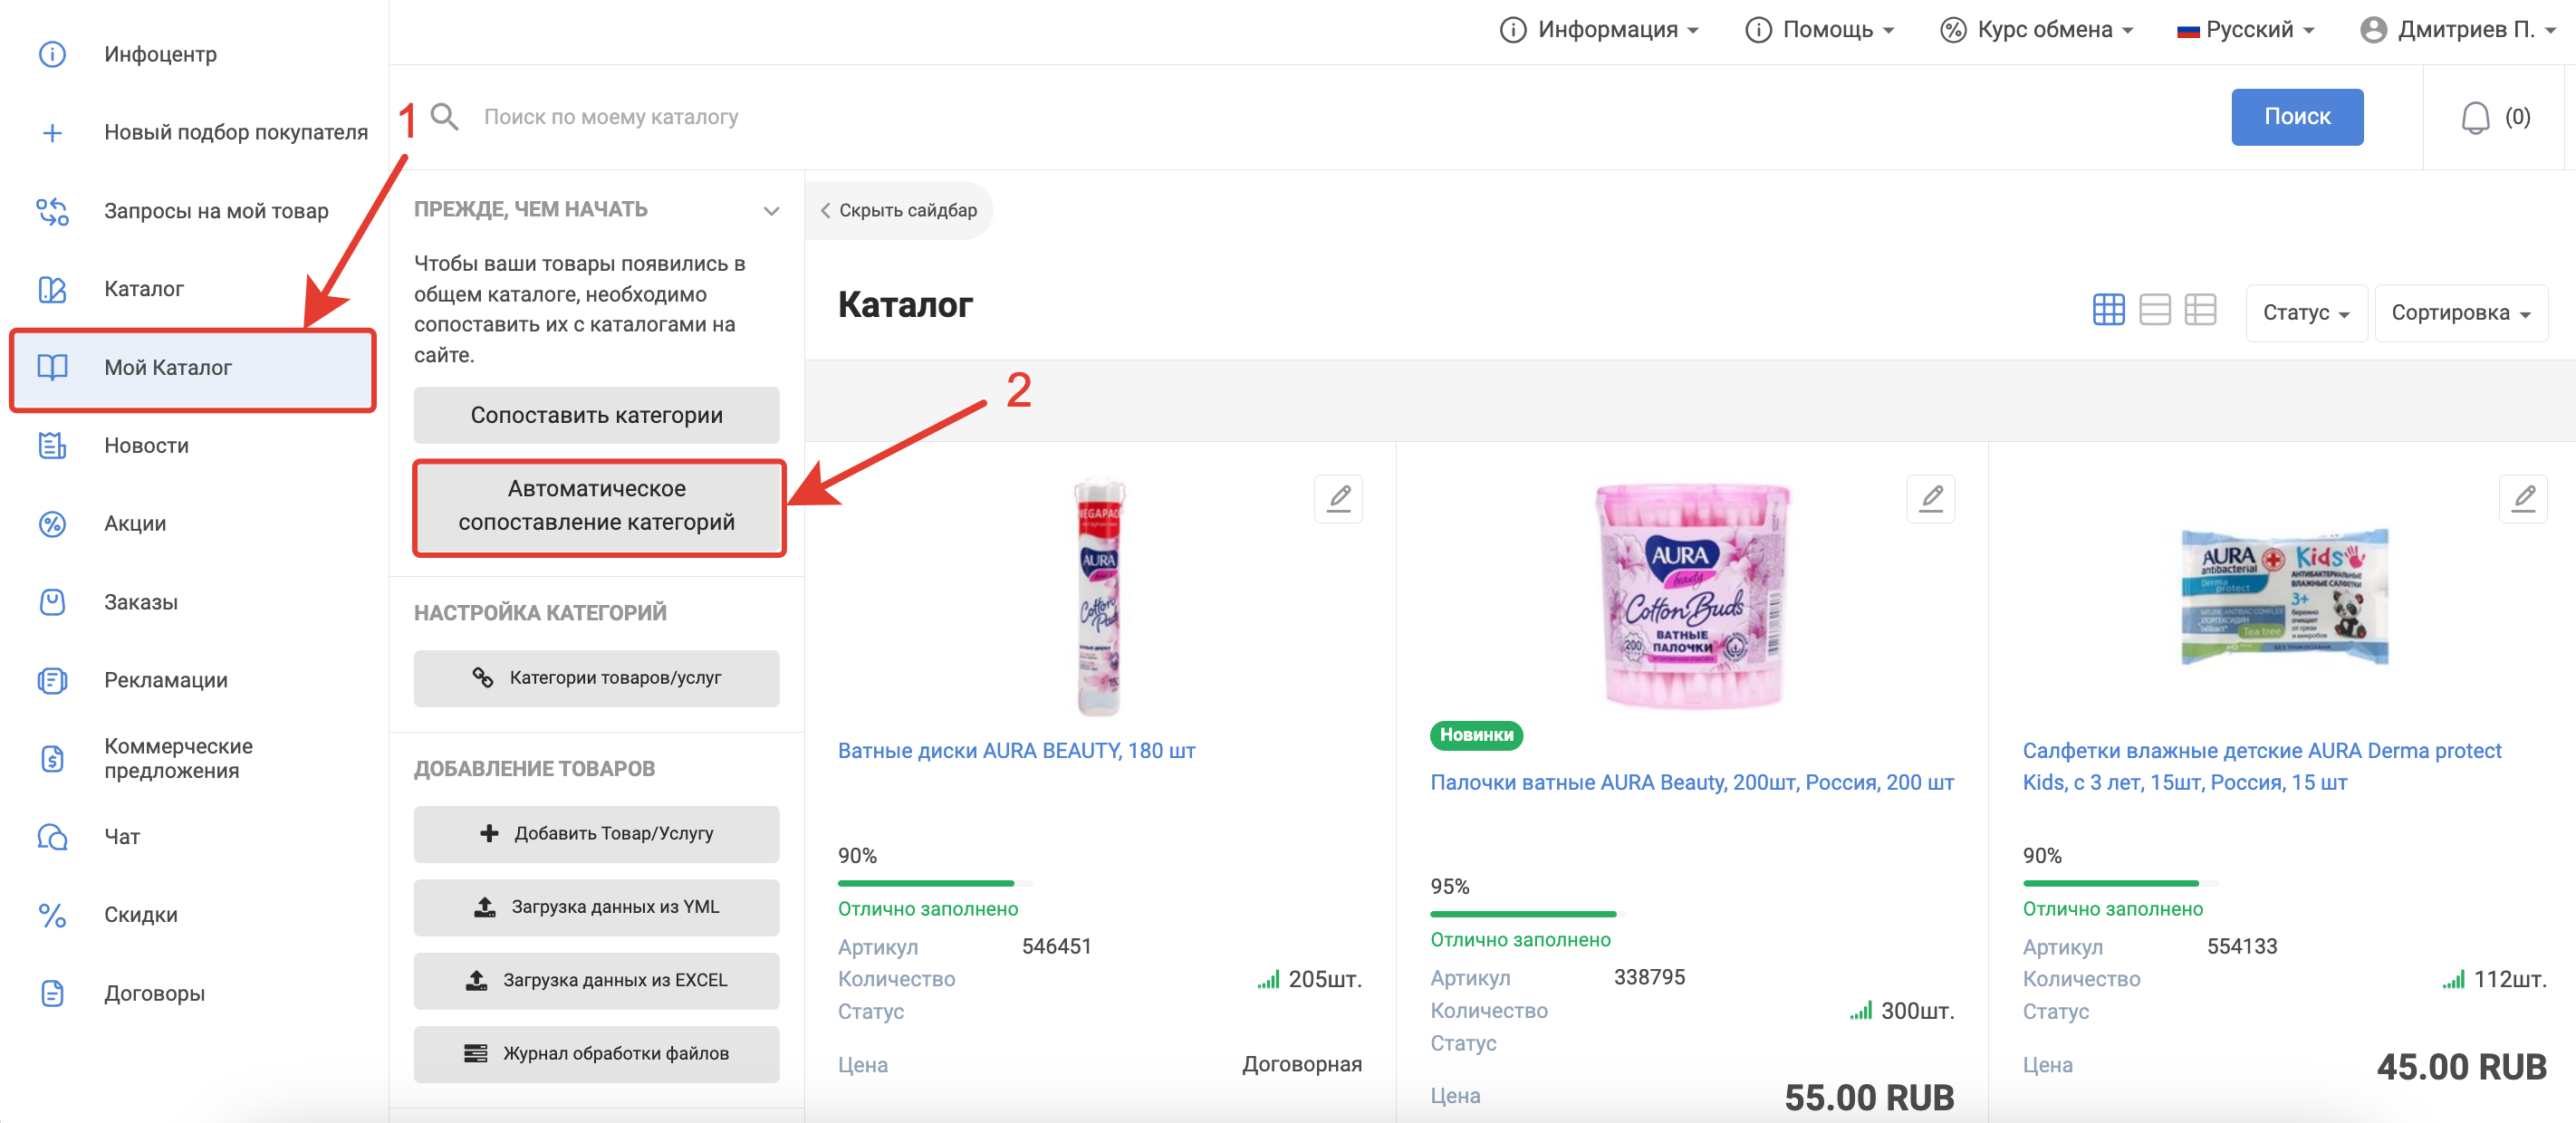Open the Курс обмена menu

[2037, 30]
